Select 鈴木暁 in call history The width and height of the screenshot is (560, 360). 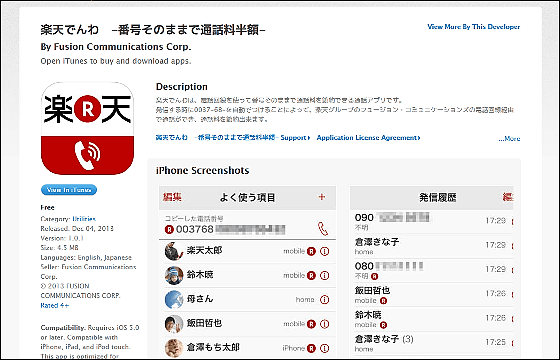[x=431, y=319]
